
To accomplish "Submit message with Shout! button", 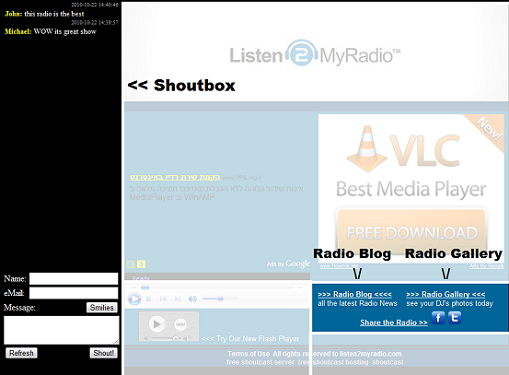I will point(103,353).
